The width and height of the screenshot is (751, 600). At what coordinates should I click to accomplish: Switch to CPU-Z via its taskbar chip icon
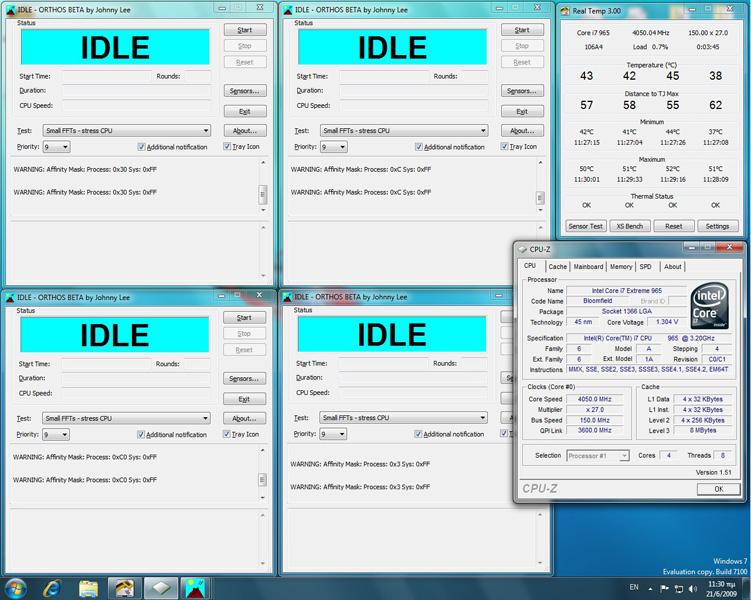(x=160, y=589)
